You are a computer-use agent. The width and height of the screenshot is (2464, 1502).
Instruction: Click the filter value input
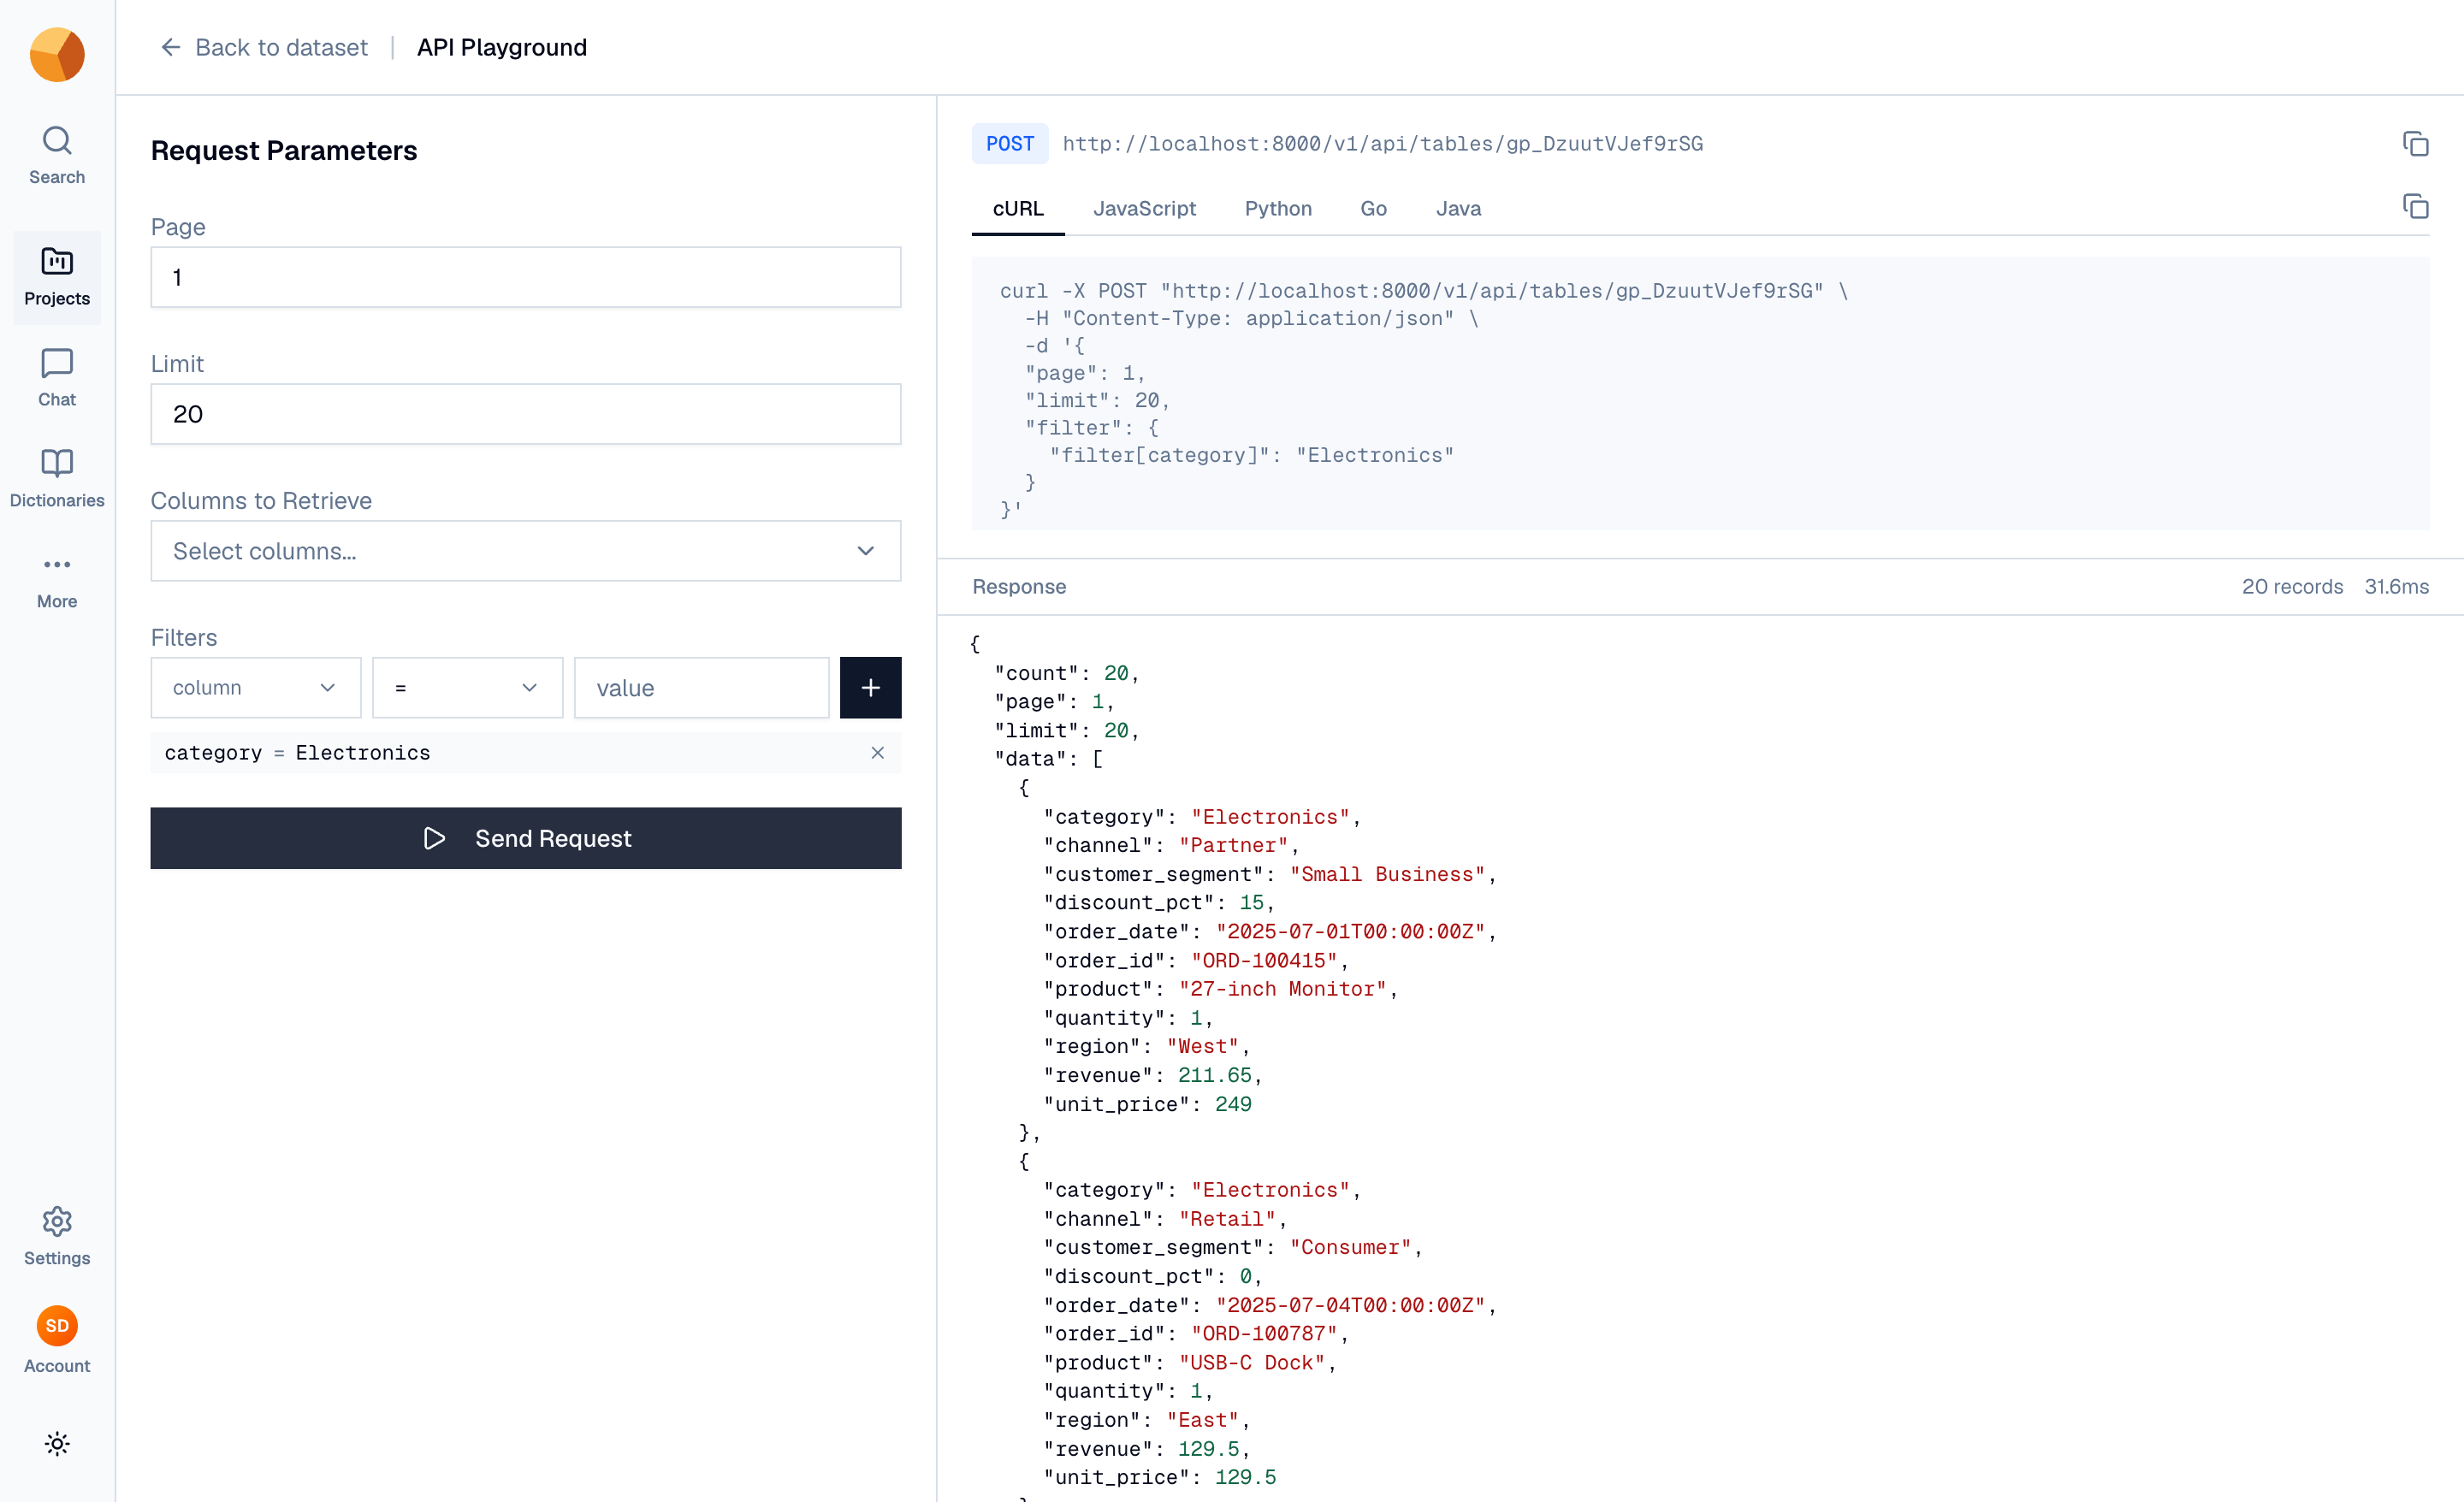(701, 688)
